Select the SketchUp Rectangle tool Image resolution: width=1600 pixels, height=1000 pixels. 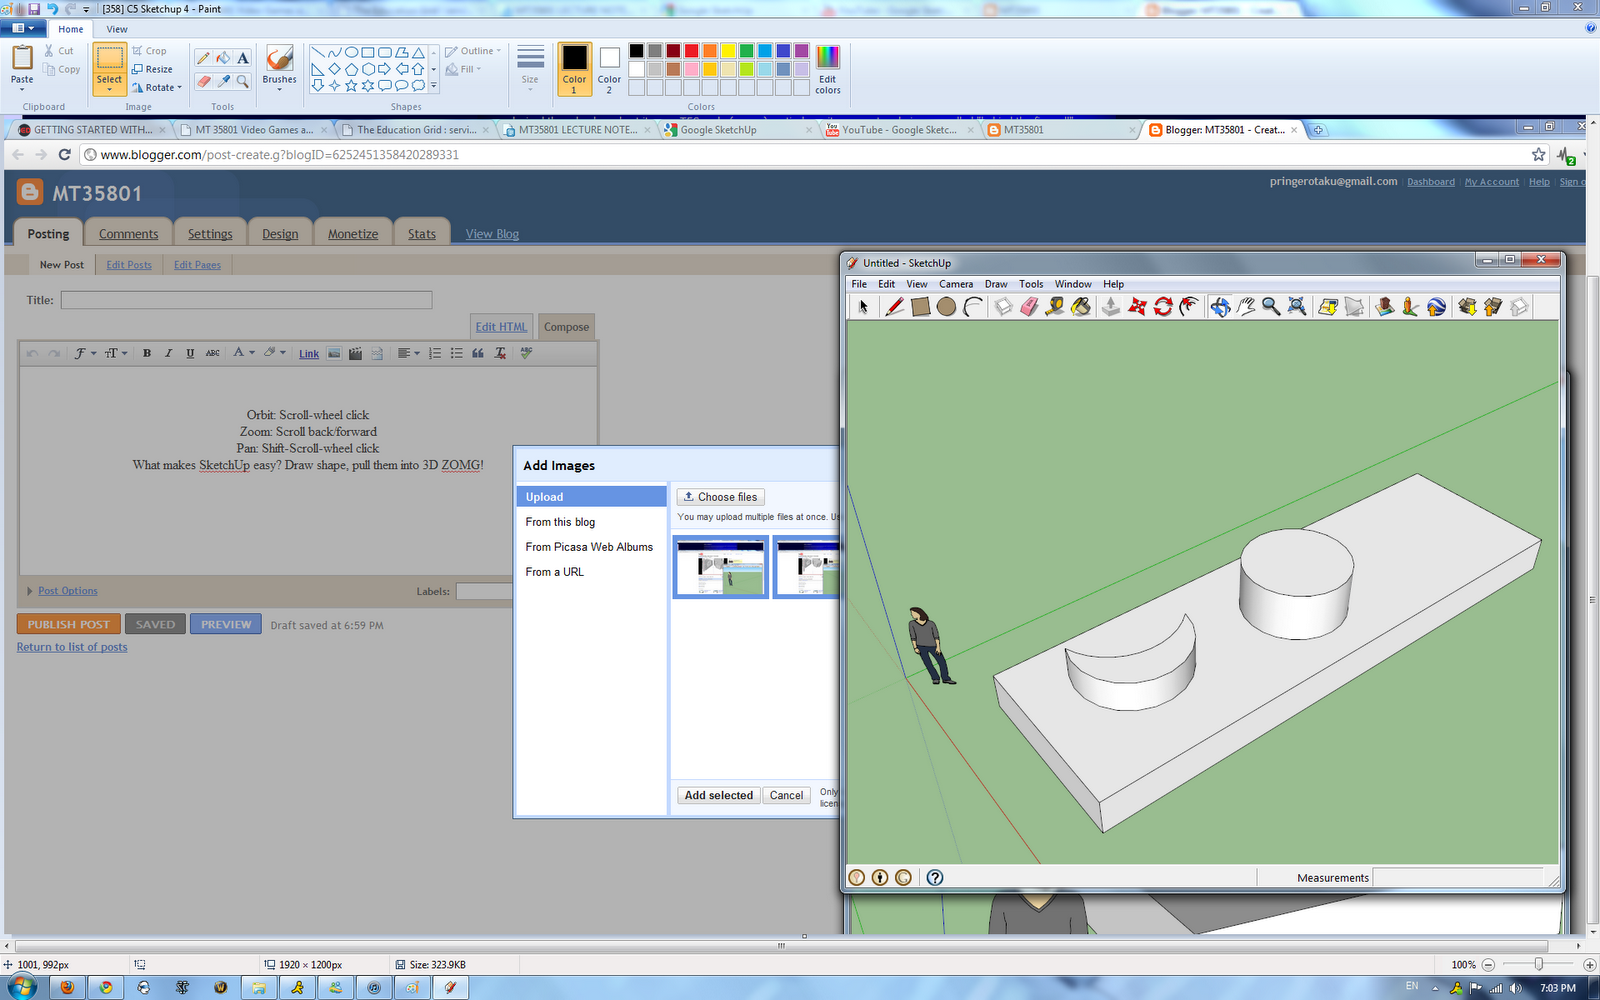[x=920, y=307]
